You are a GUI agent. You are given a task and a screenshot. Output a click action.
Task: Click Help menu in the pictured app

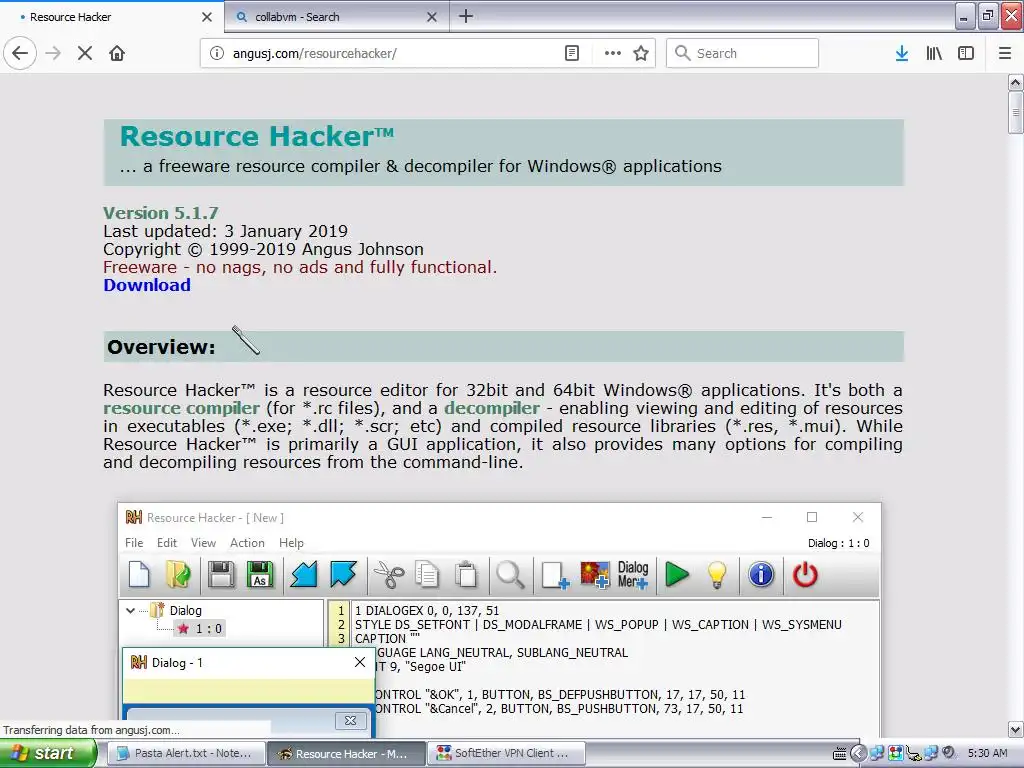coord(291,543)
